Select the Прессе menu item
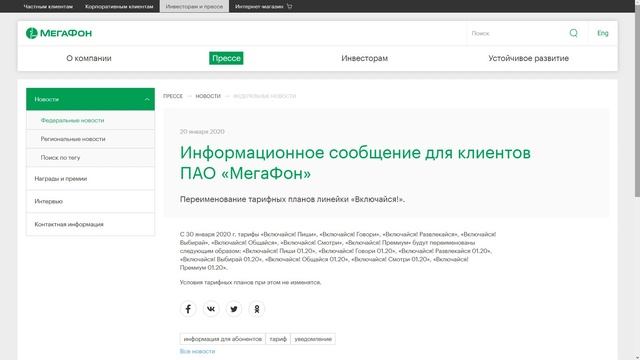 226,58
